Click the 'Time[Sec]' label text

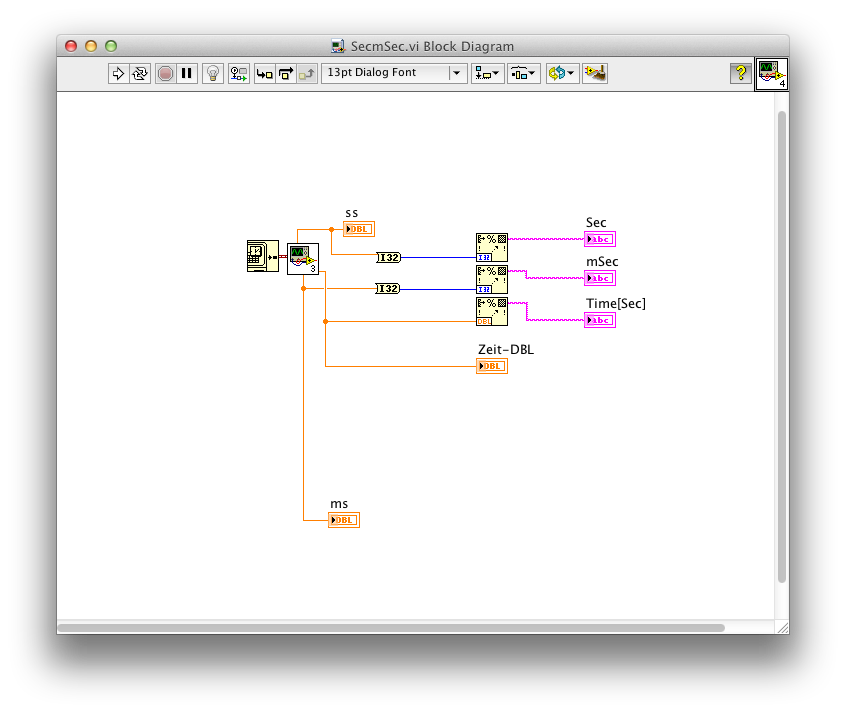(x=616, y=303)
